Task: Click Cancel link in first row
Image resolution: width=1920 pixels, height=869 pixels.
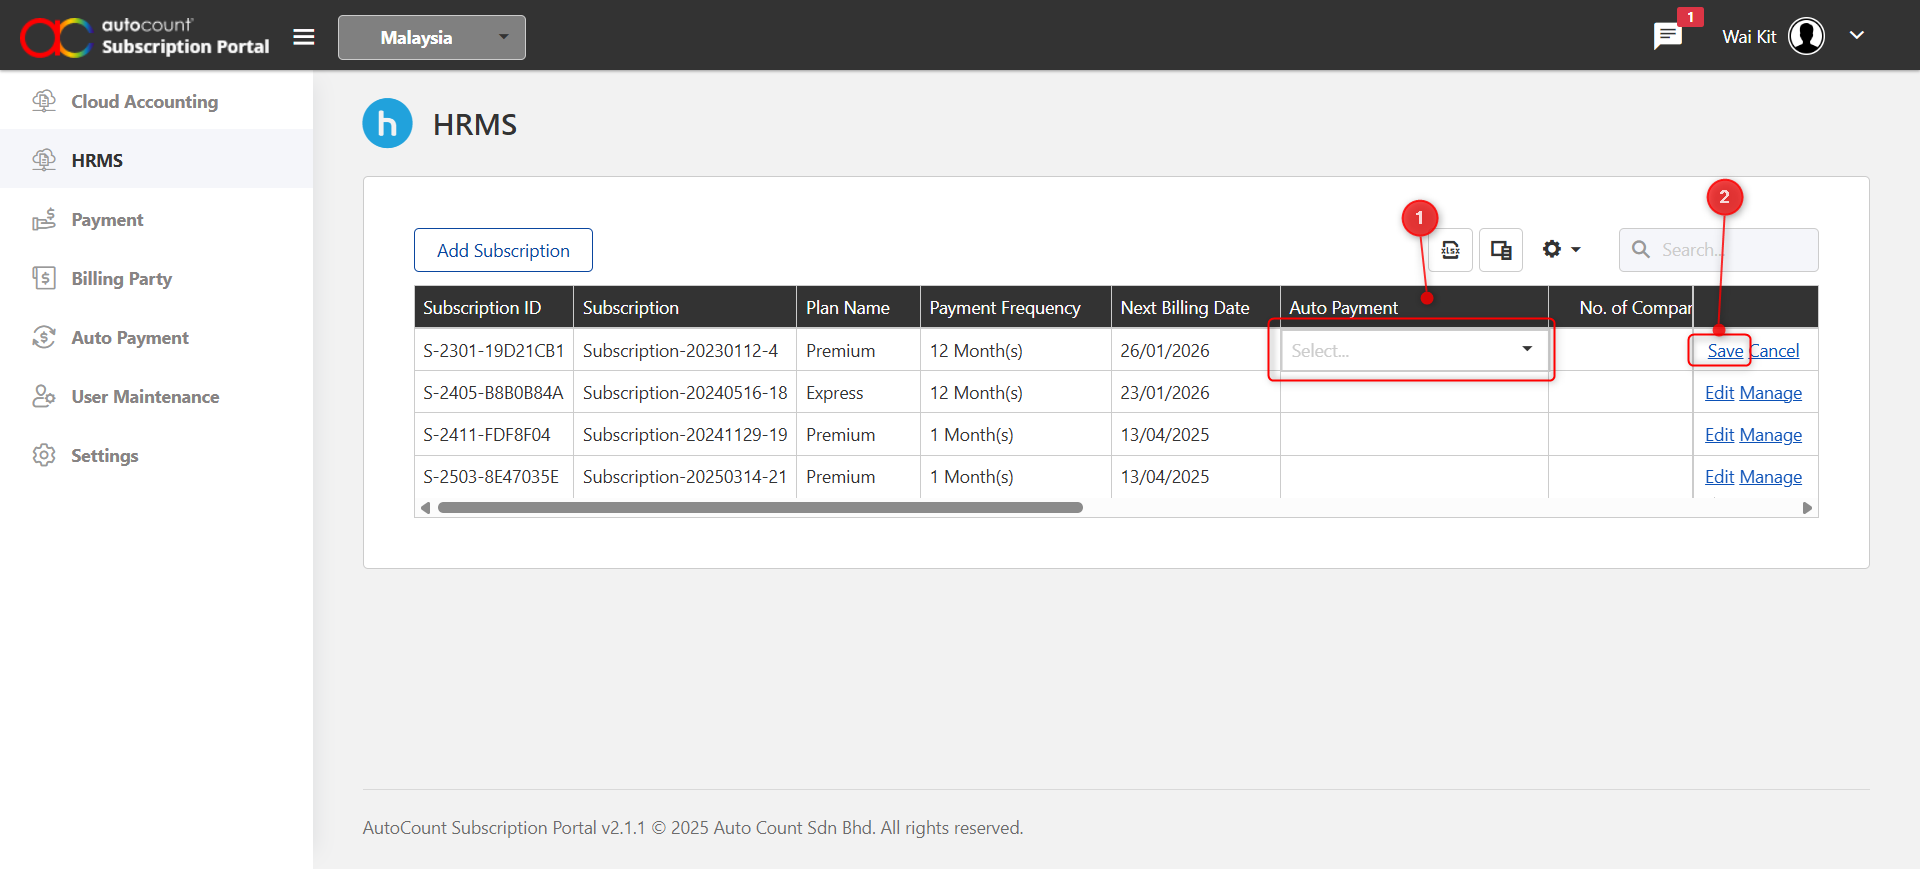Action: (x=1774, y=351)
